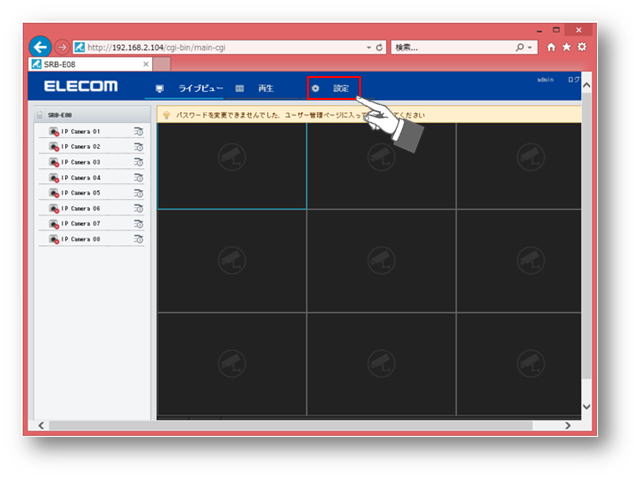Click IP Camera 04 row's right icon

[x=139, y=177]
